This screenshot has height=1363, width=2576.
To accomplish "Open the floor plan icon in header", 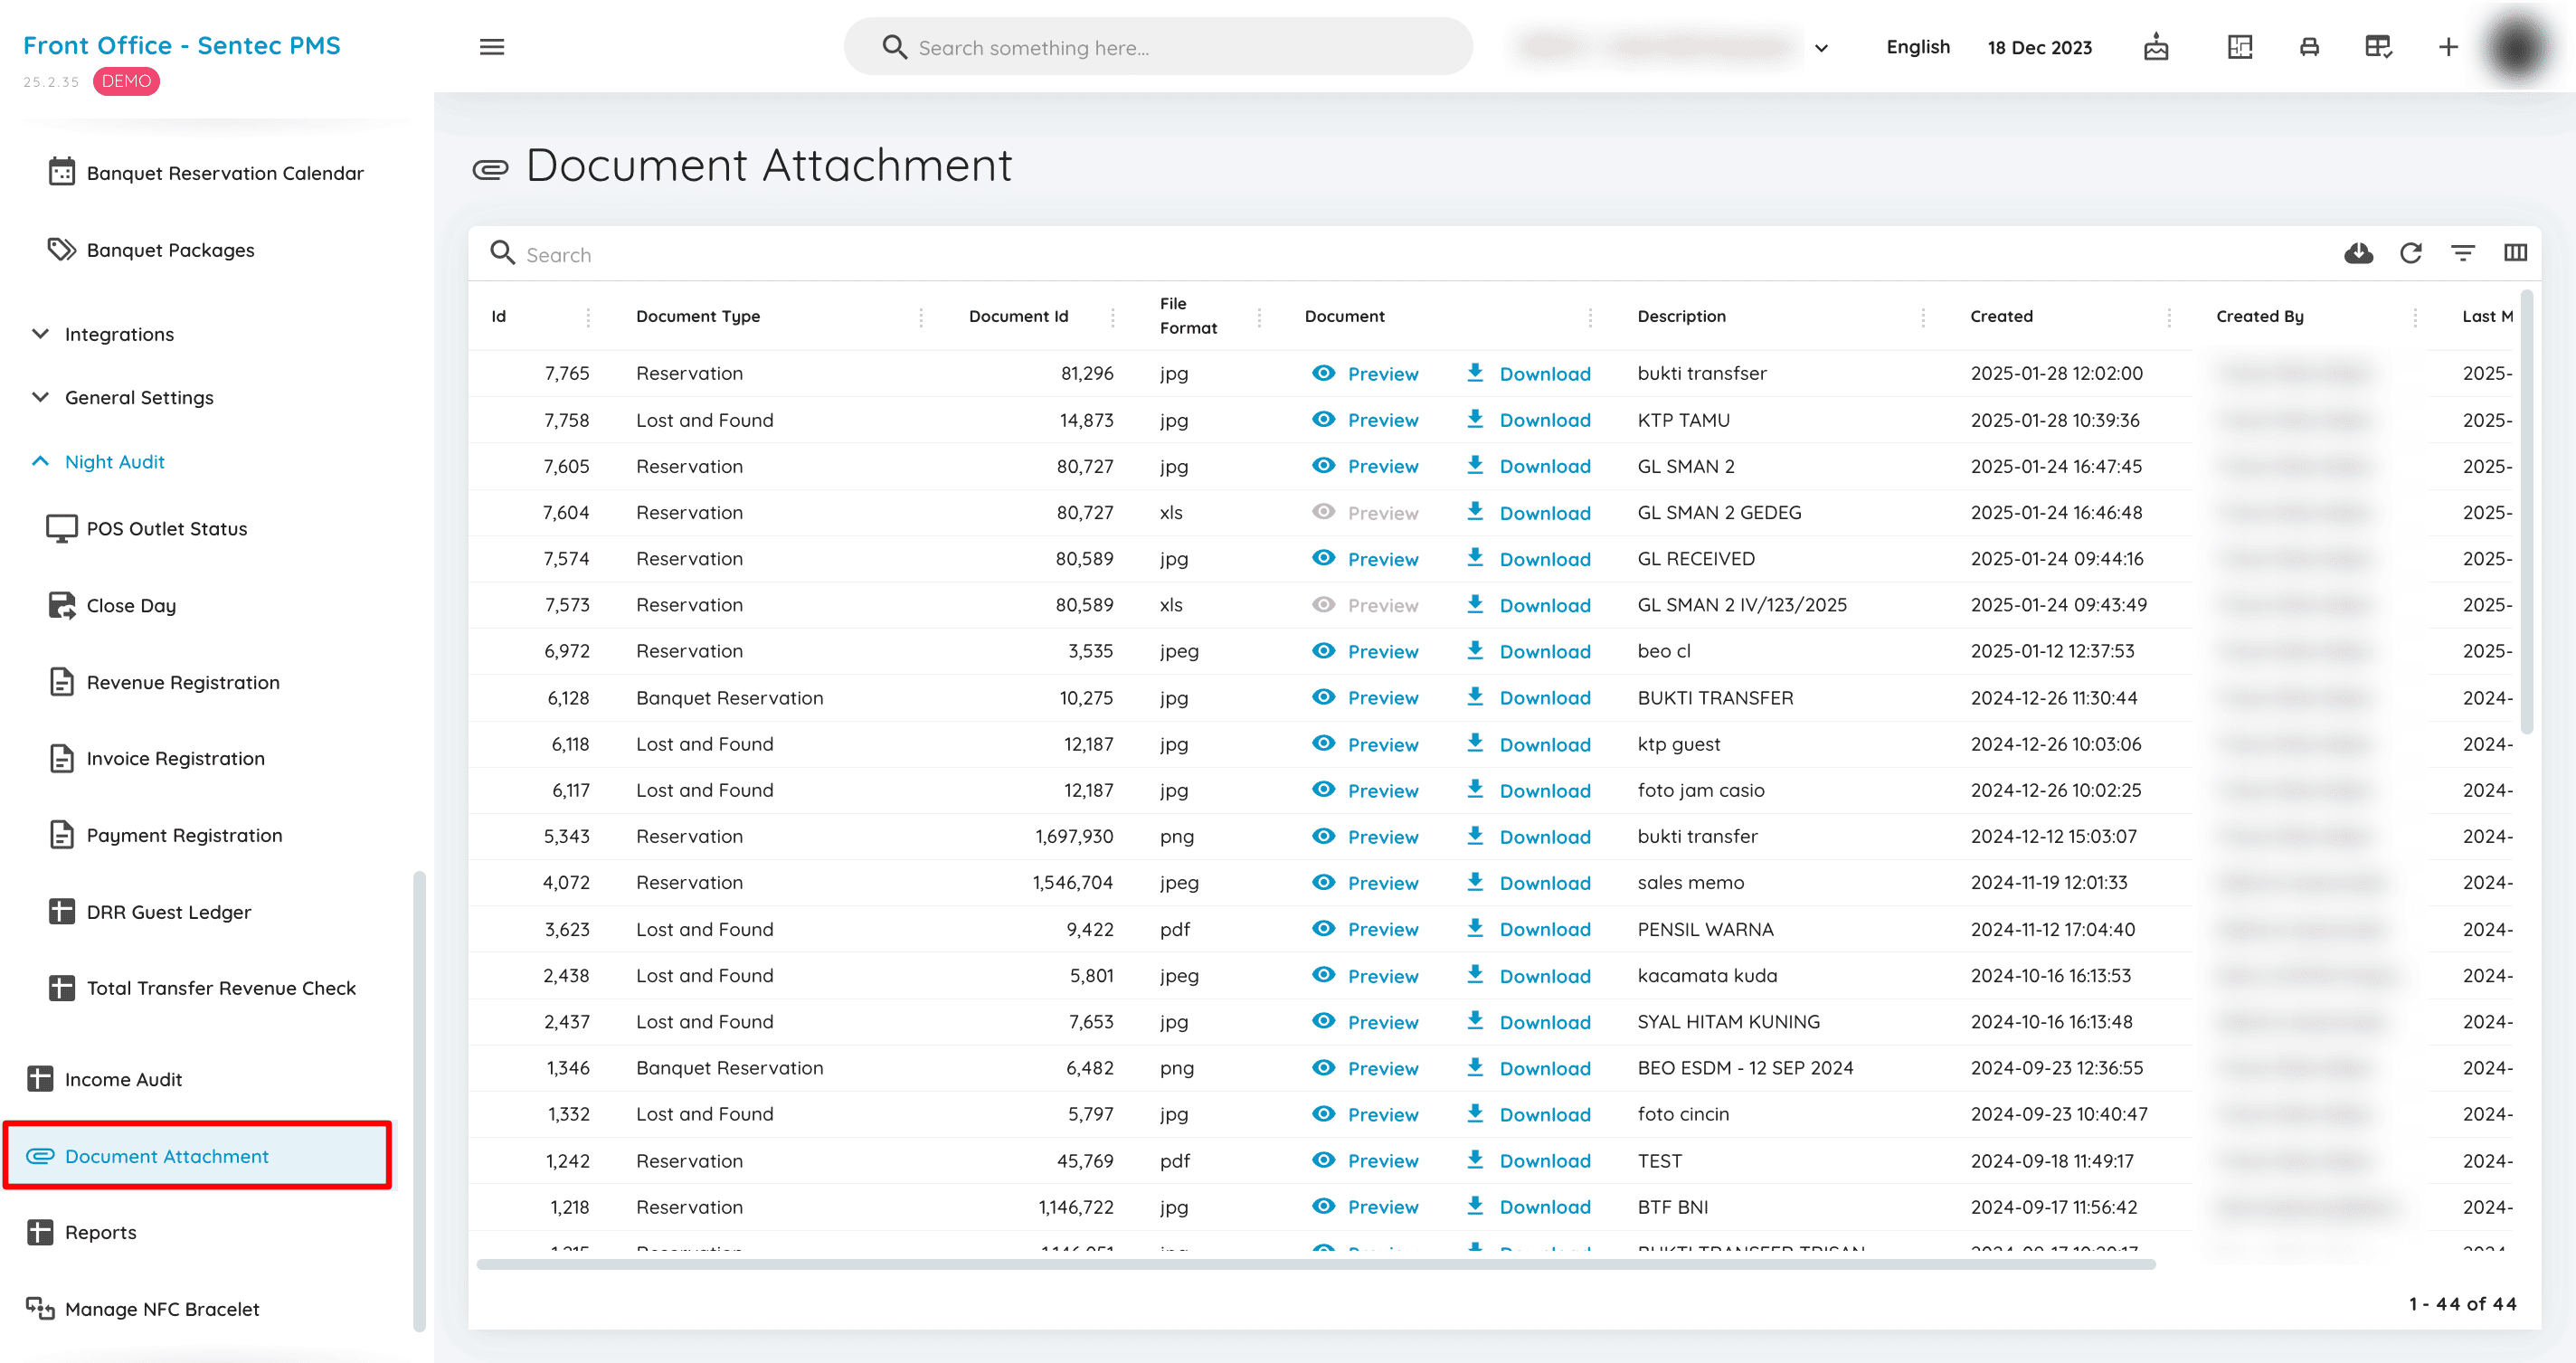I will tap(2240, 47).
